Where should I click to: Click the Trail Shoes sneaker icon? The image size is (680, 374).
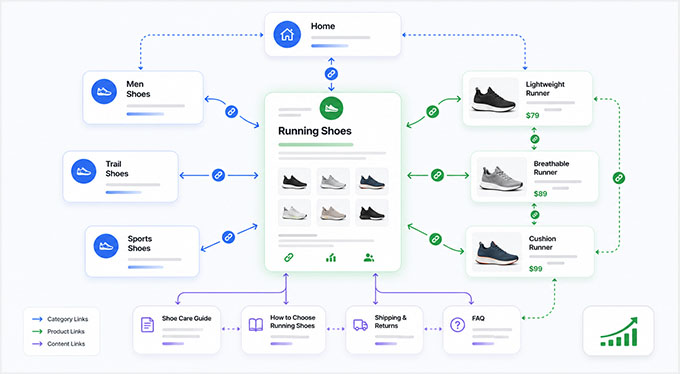click(x=84, y=171)
